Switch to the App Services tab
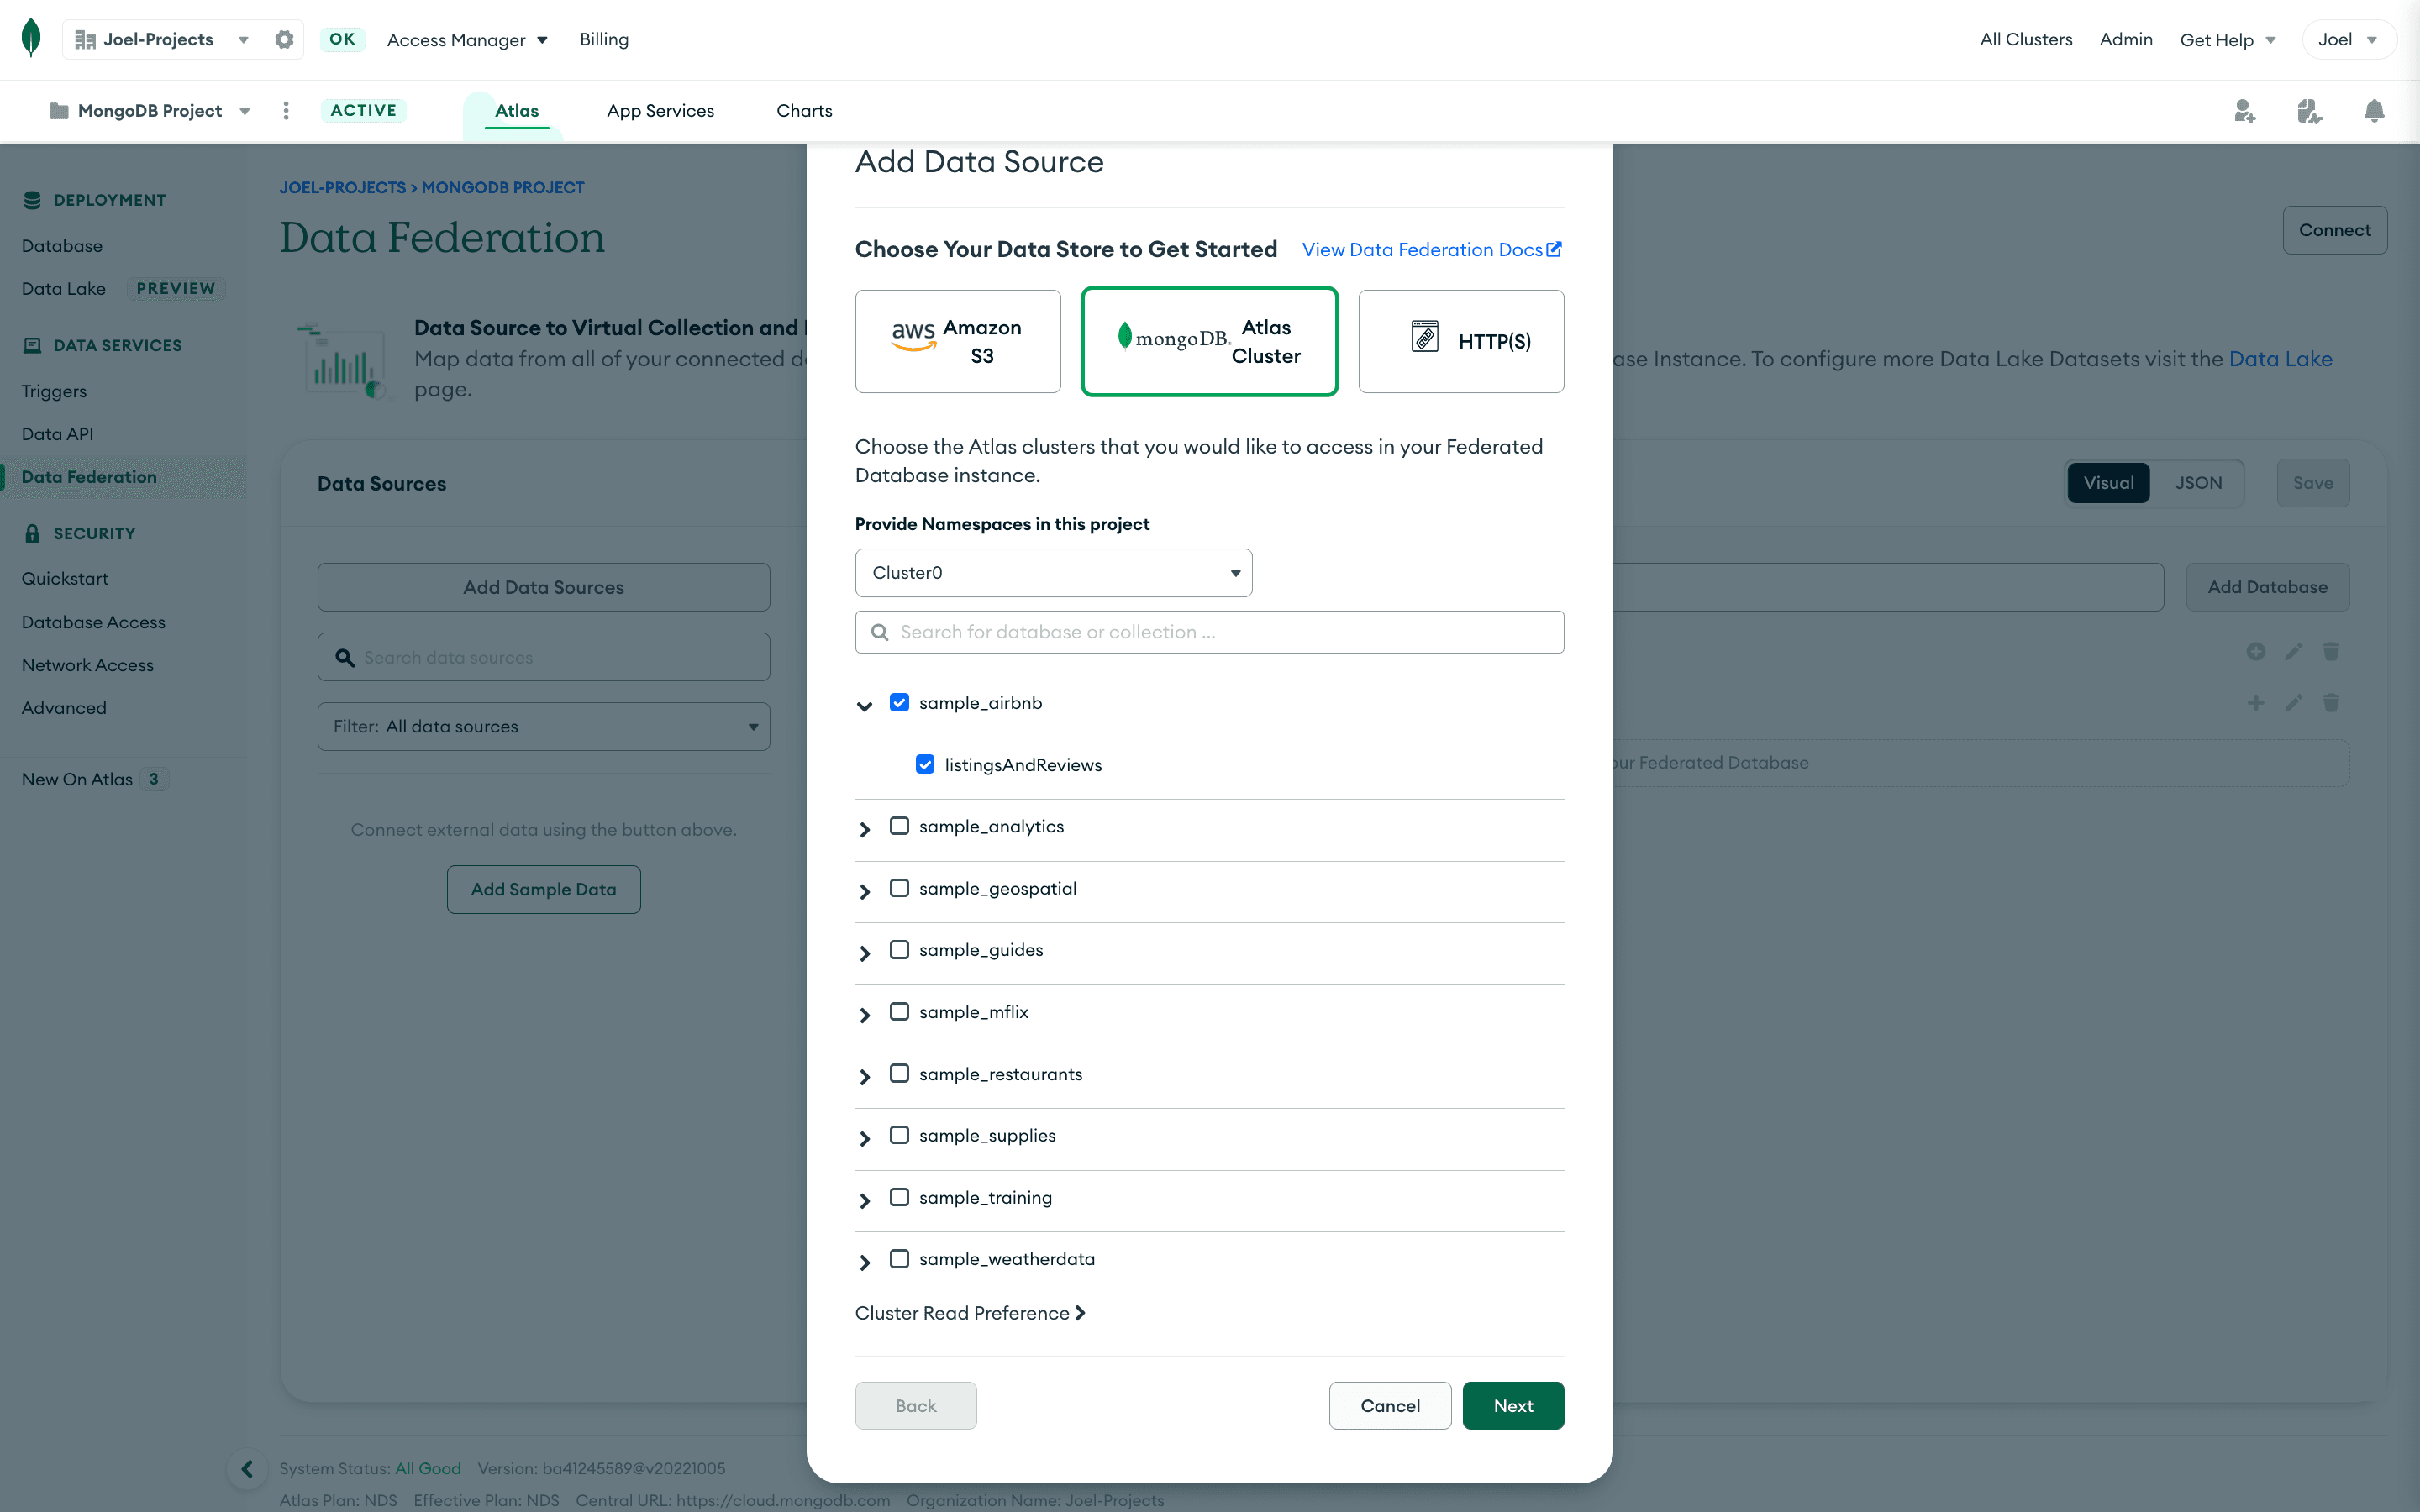The width and height of the screenshot is (2420, 1512). click(660, 110)
